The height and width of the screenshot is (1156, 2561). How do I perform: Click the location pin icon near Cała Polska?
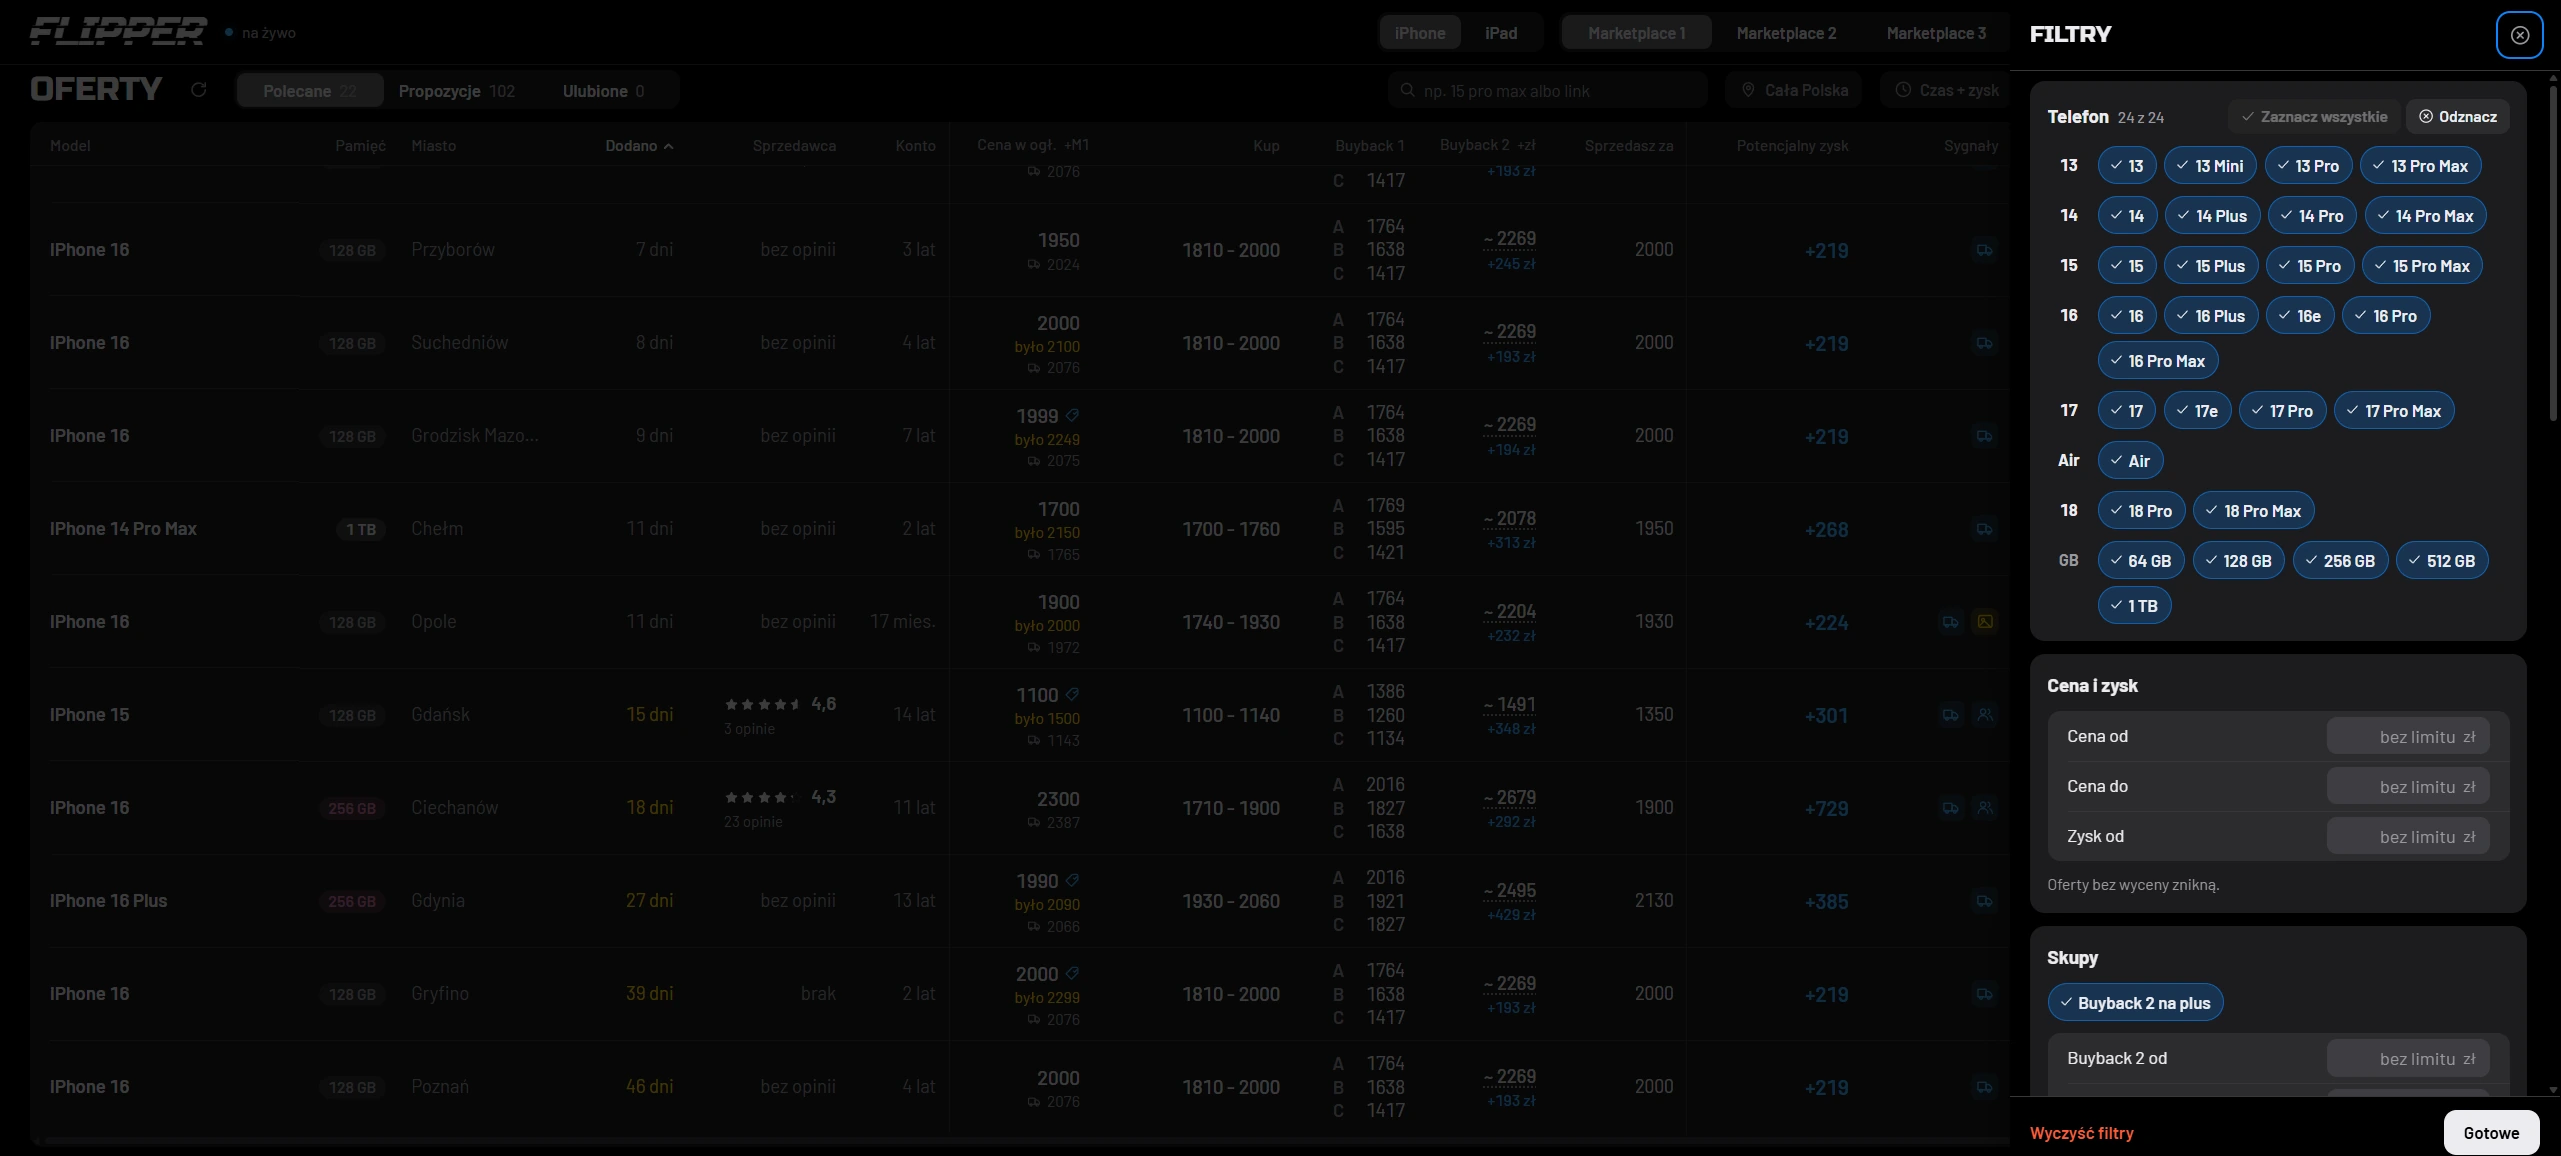click(x=1748, y=90)
